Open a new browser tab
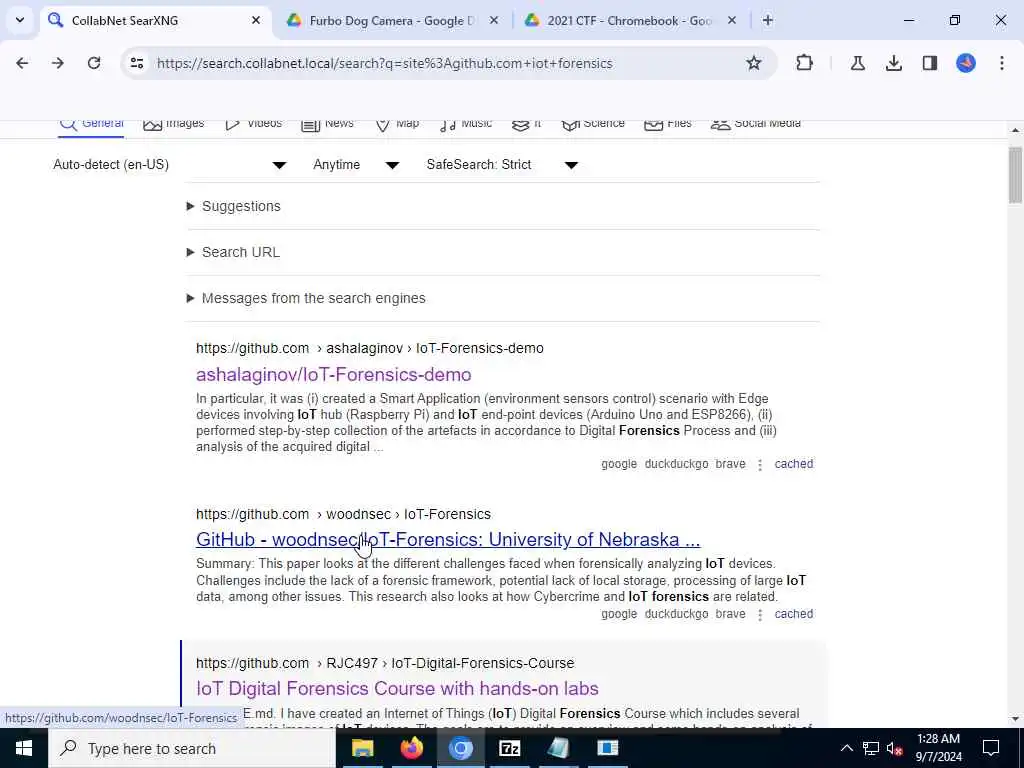Viewport: 1024px width, 768px height. click(768, 20)
